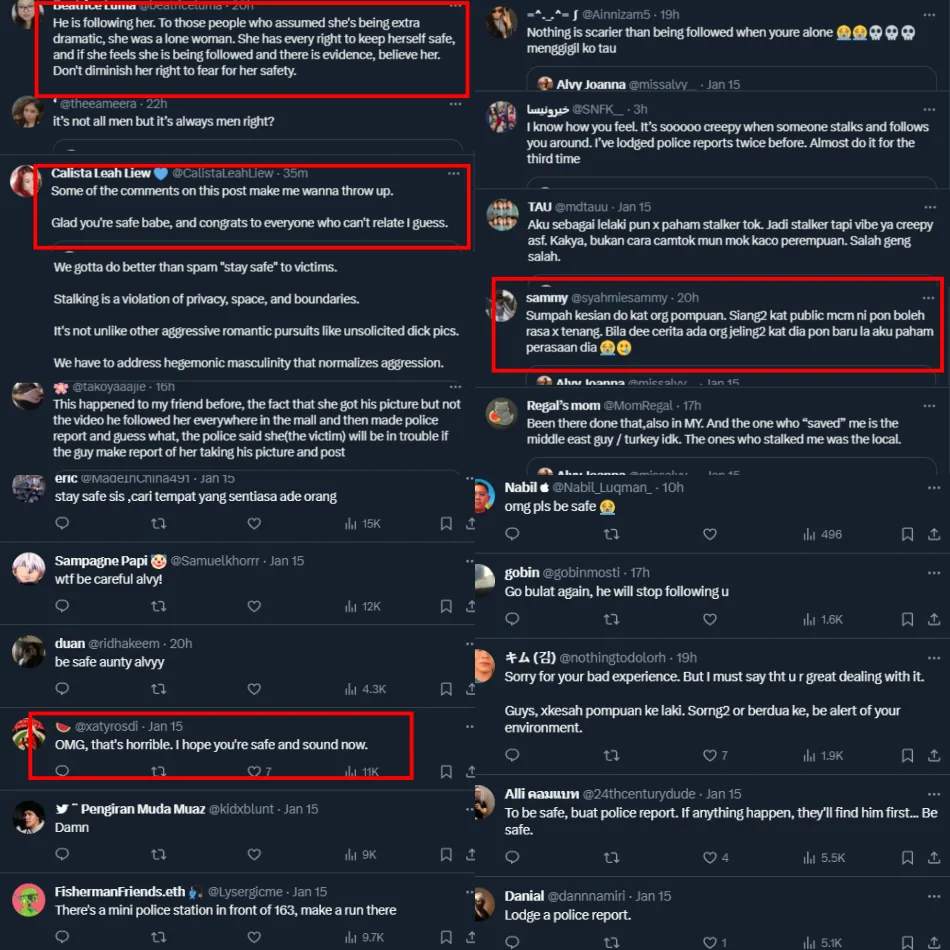Open the more options on @SNFK__ tweet
Viewport: 950px width, 950px height.
[x=929, y=109]
